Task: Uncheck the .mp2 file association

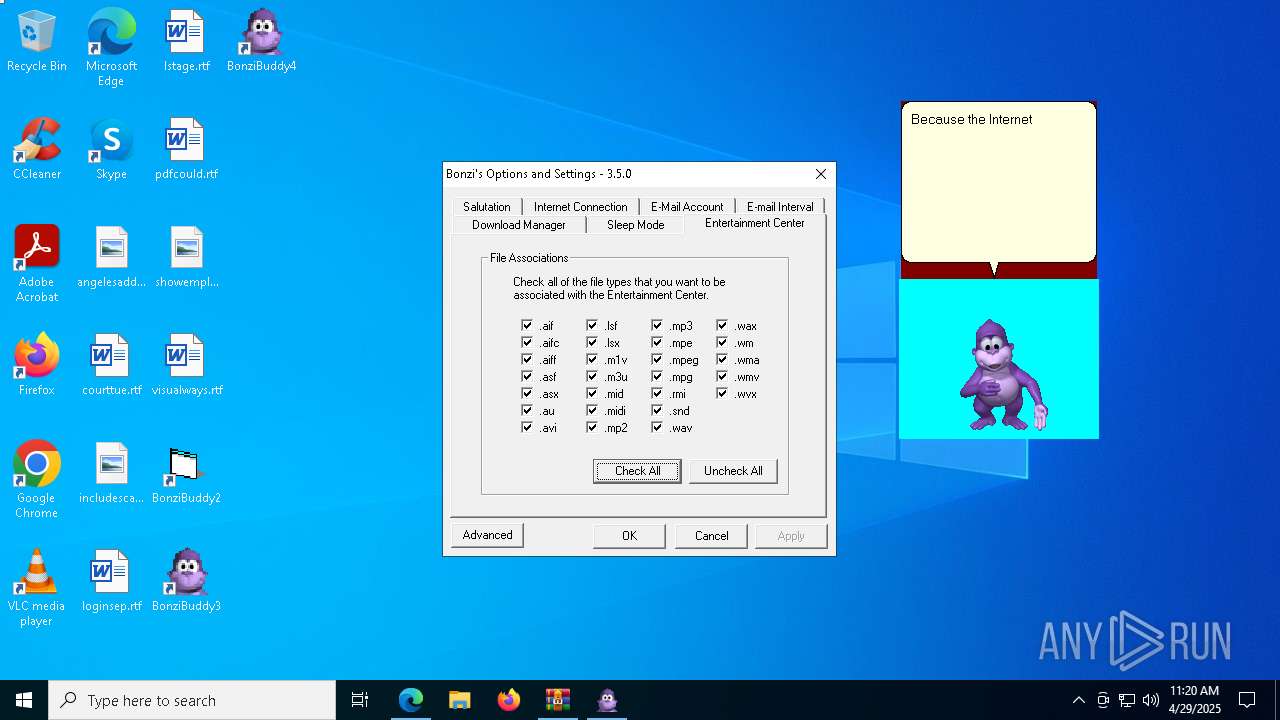Action: pos(592,427)
